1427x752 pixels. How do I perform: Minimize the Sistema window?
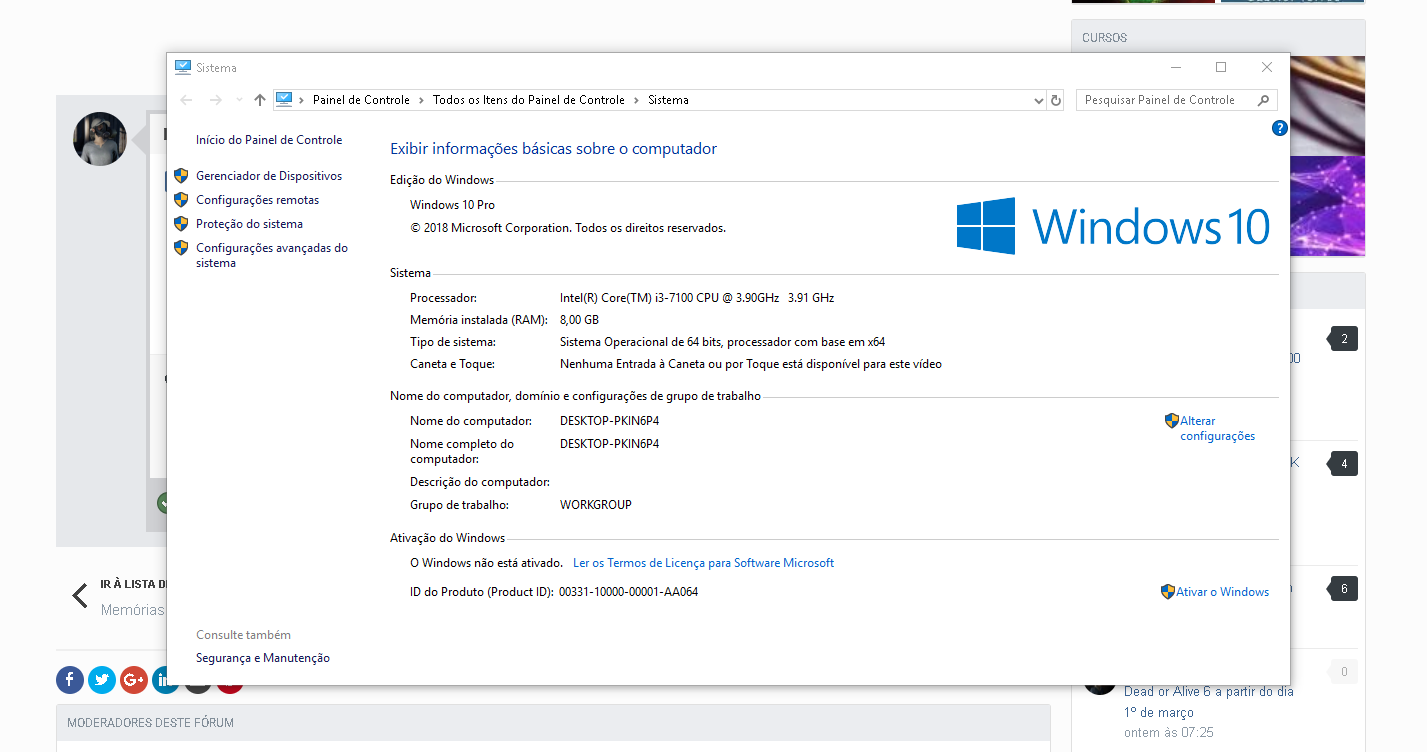1175,67
